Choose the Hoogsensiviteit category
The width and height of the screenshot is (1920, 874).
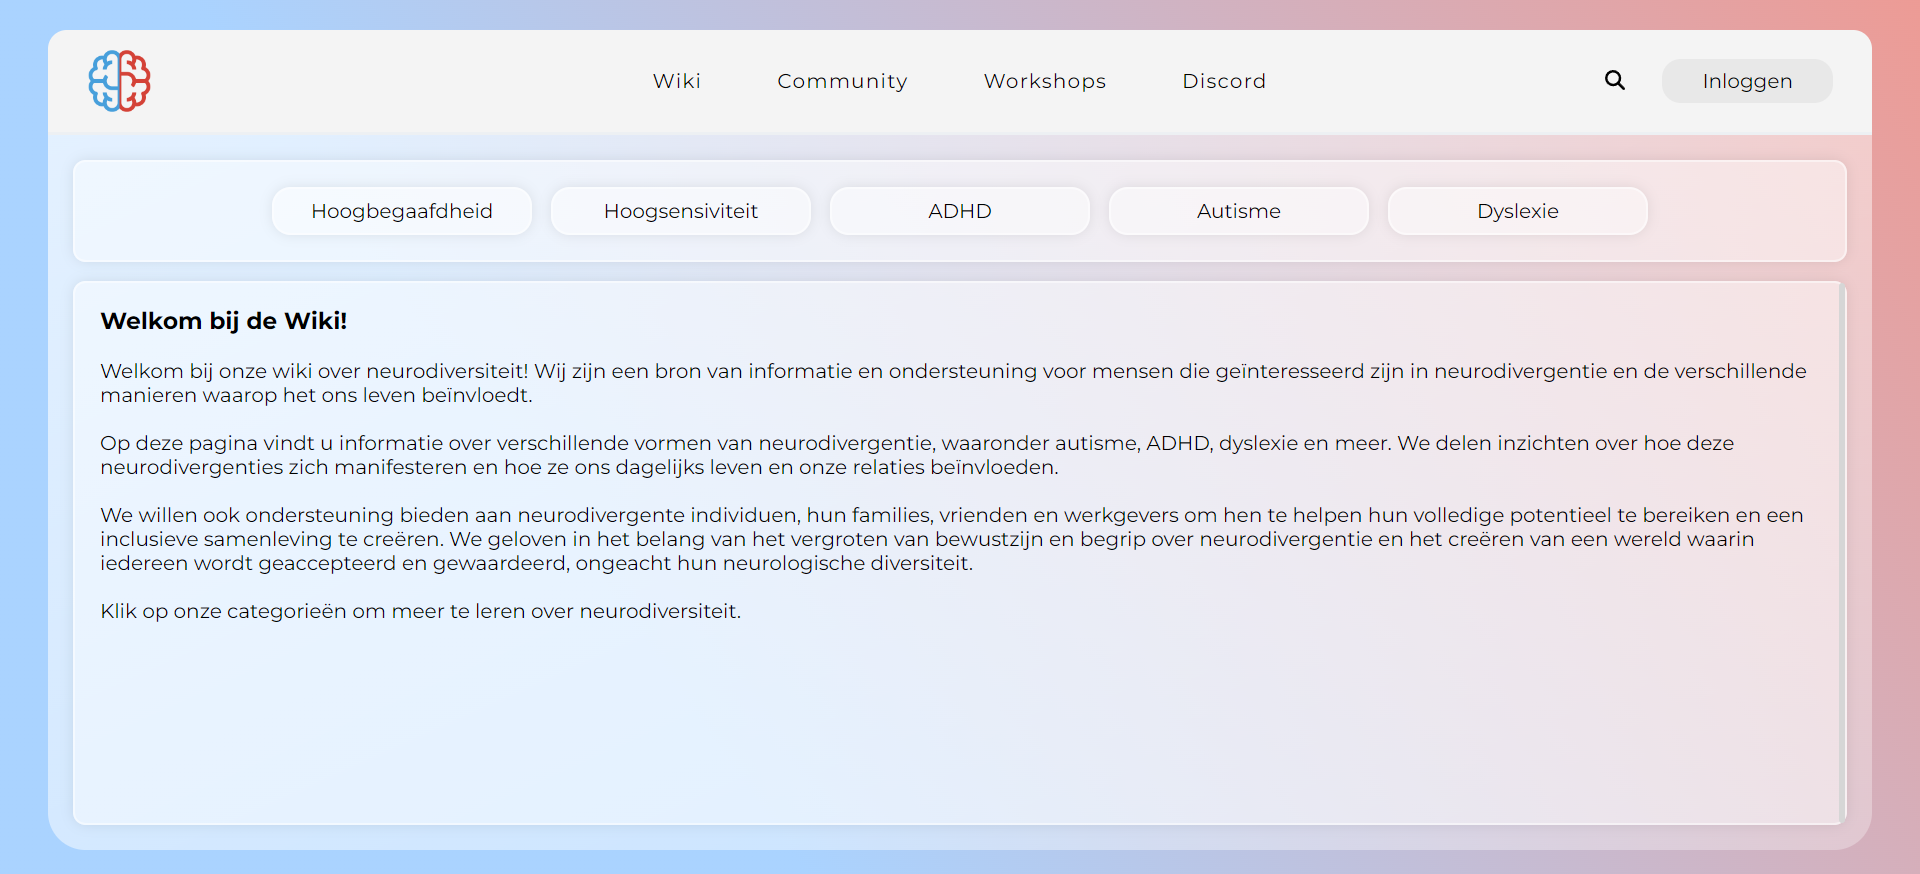pos(681,211)
